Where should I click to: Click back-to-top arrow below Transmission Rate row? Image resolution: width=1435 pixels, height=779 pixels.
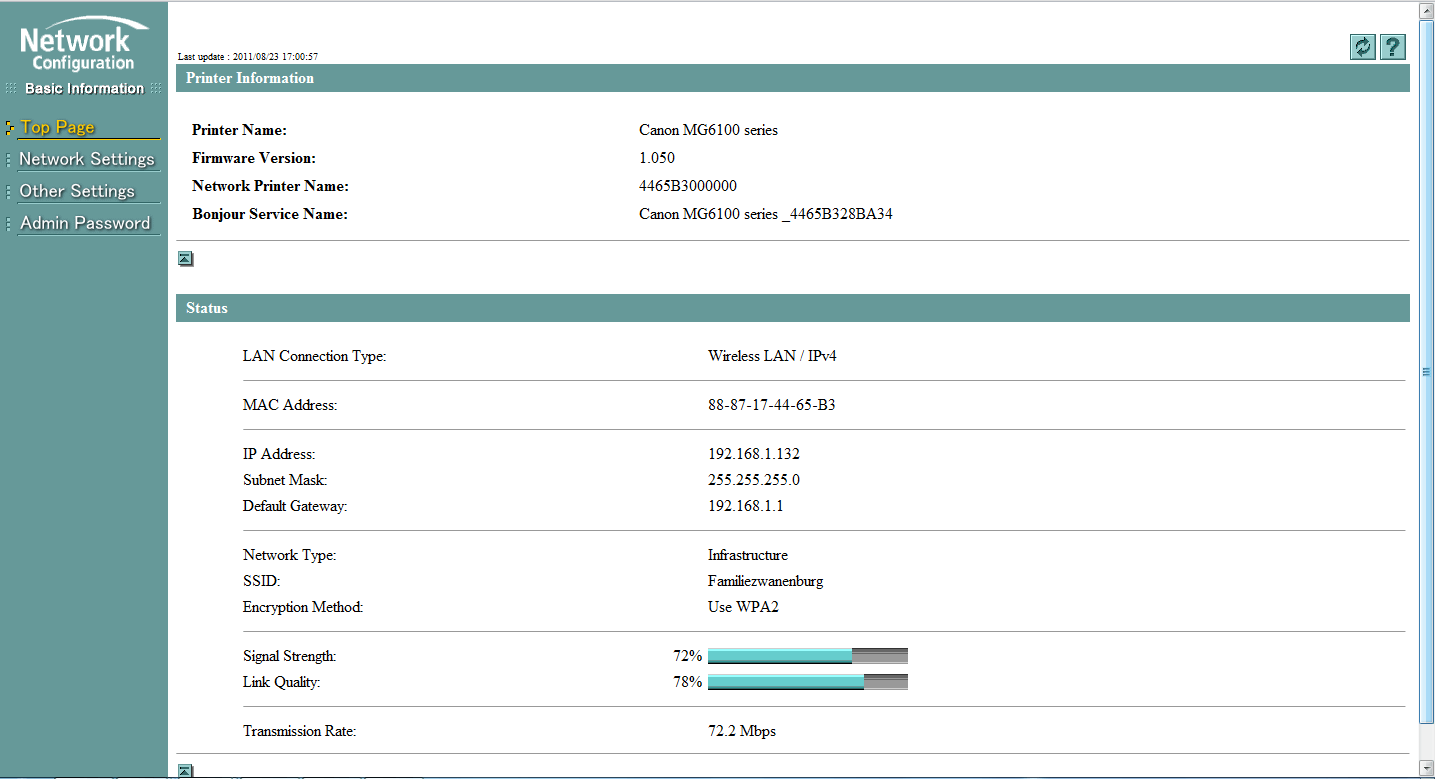[x=185, y=770]
